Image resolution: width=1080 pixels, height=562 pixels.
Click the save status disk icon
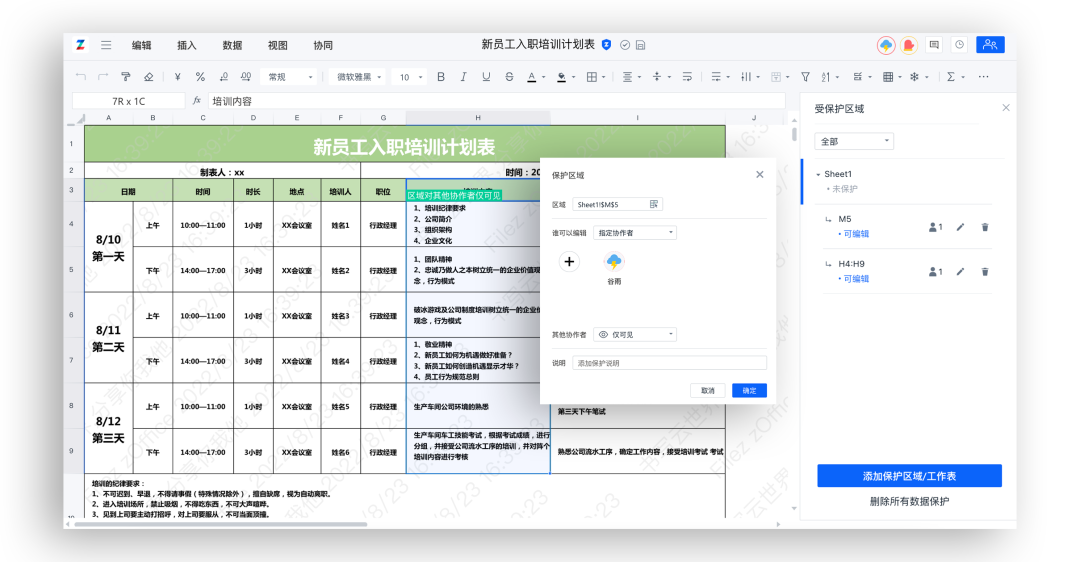click(641, 45)
